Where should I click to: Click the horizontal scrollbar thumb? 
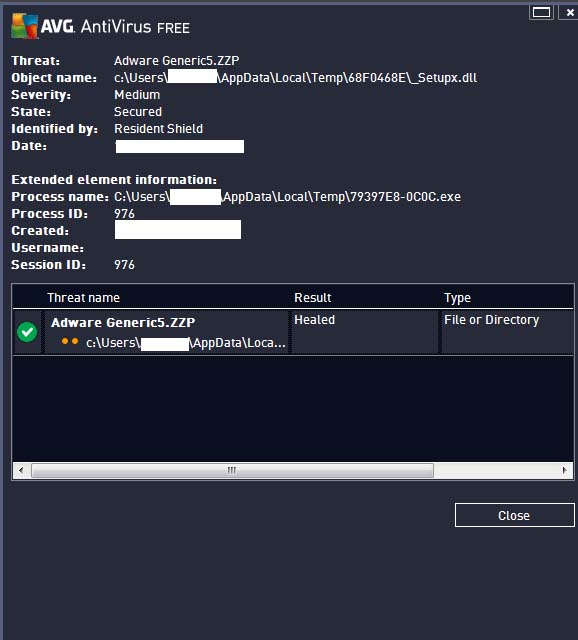coord(232,470)
